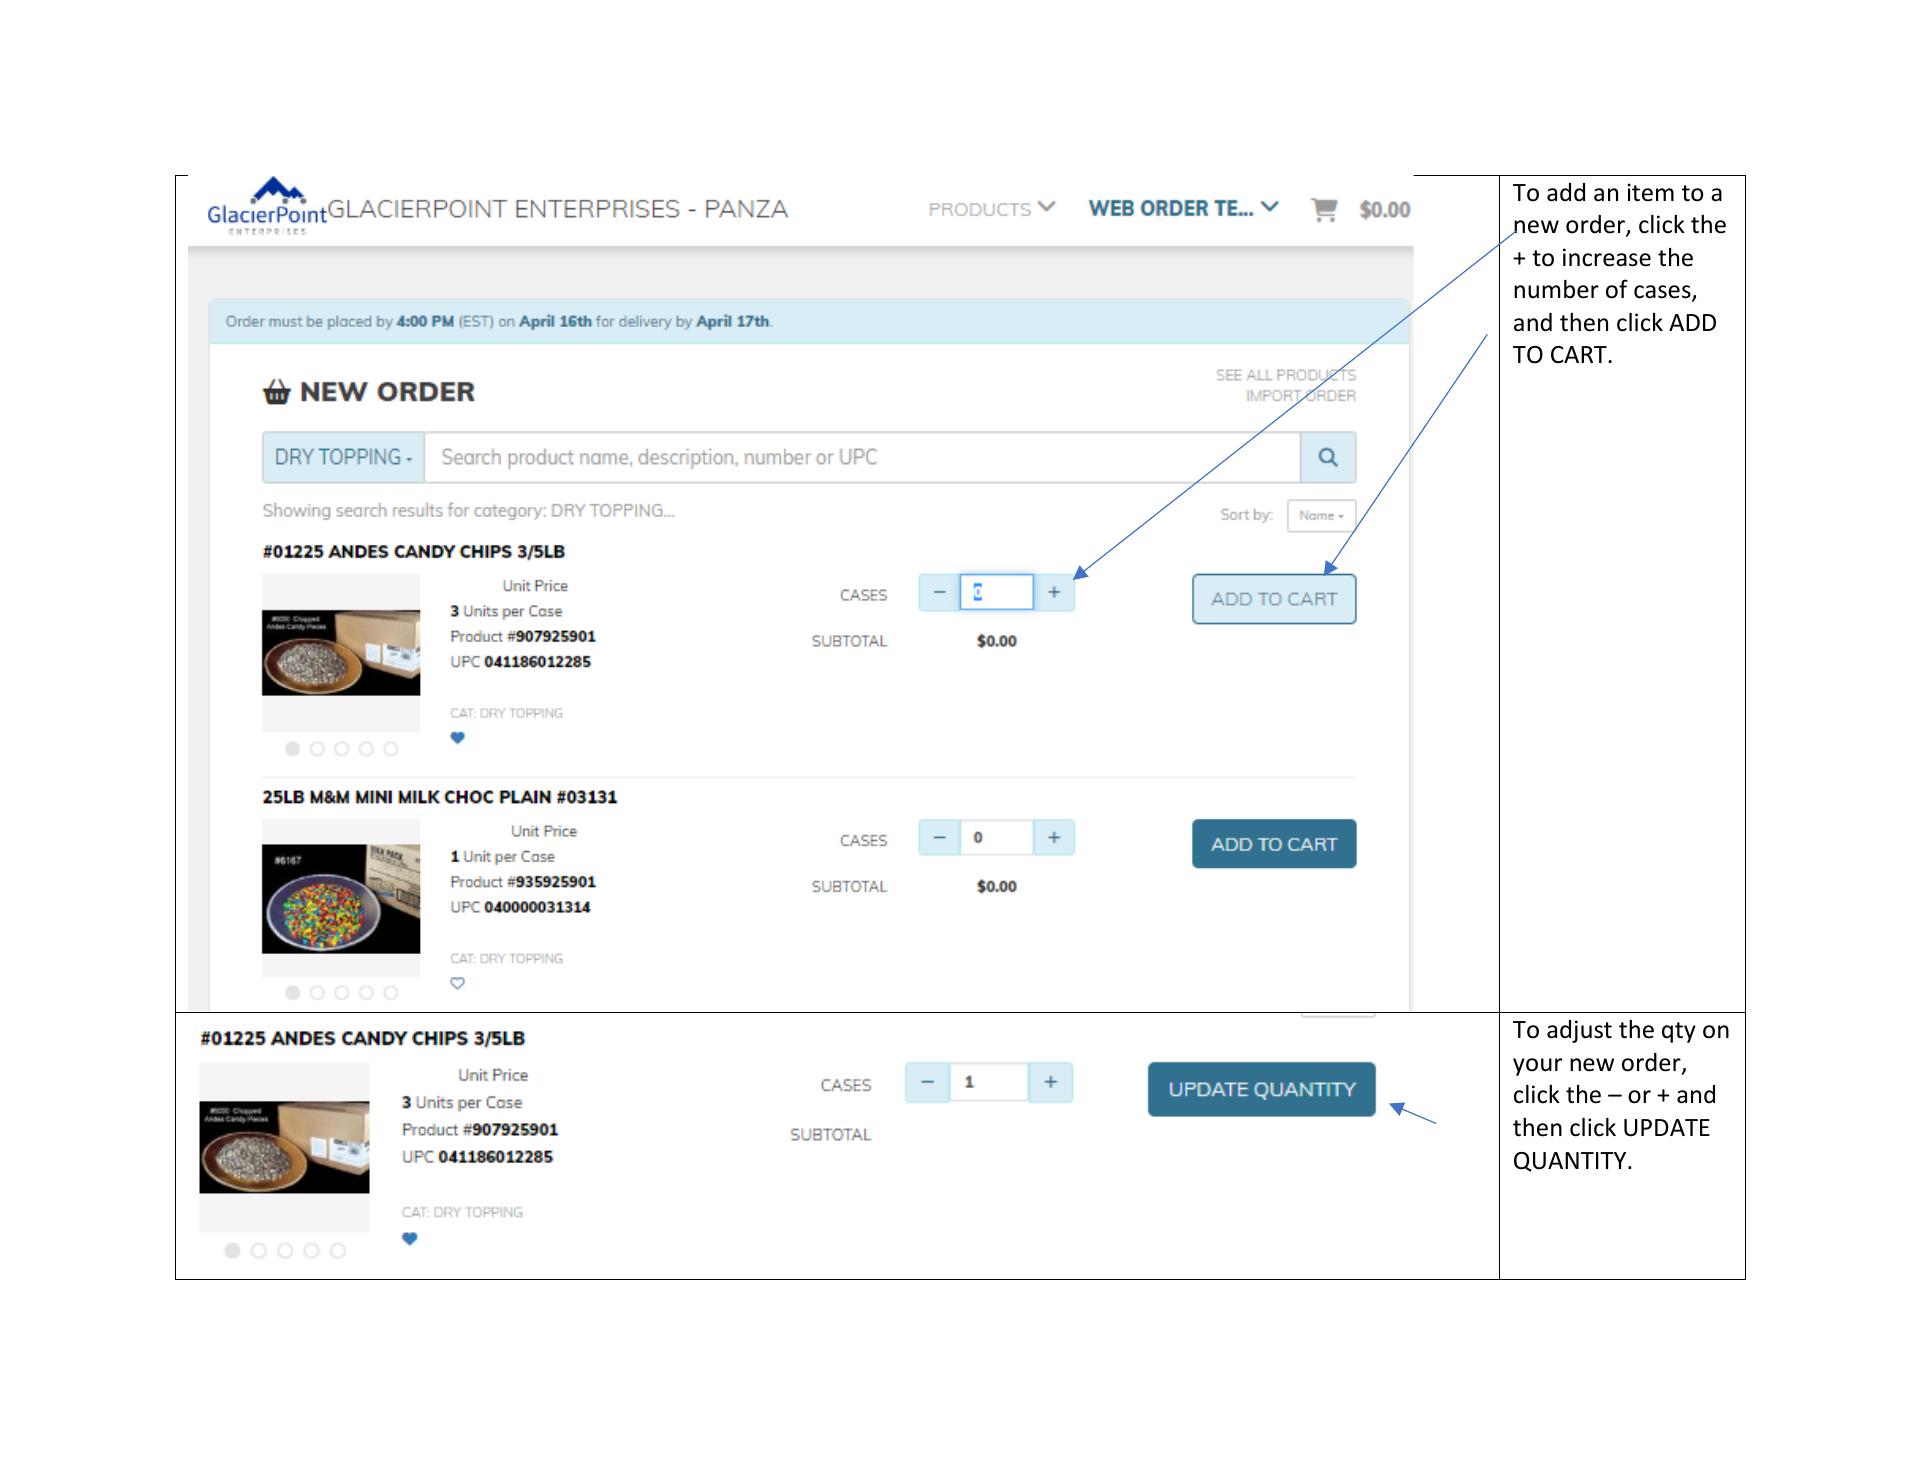
Task: Open the Sort by Name dropdown
Action: point(1320,515)
